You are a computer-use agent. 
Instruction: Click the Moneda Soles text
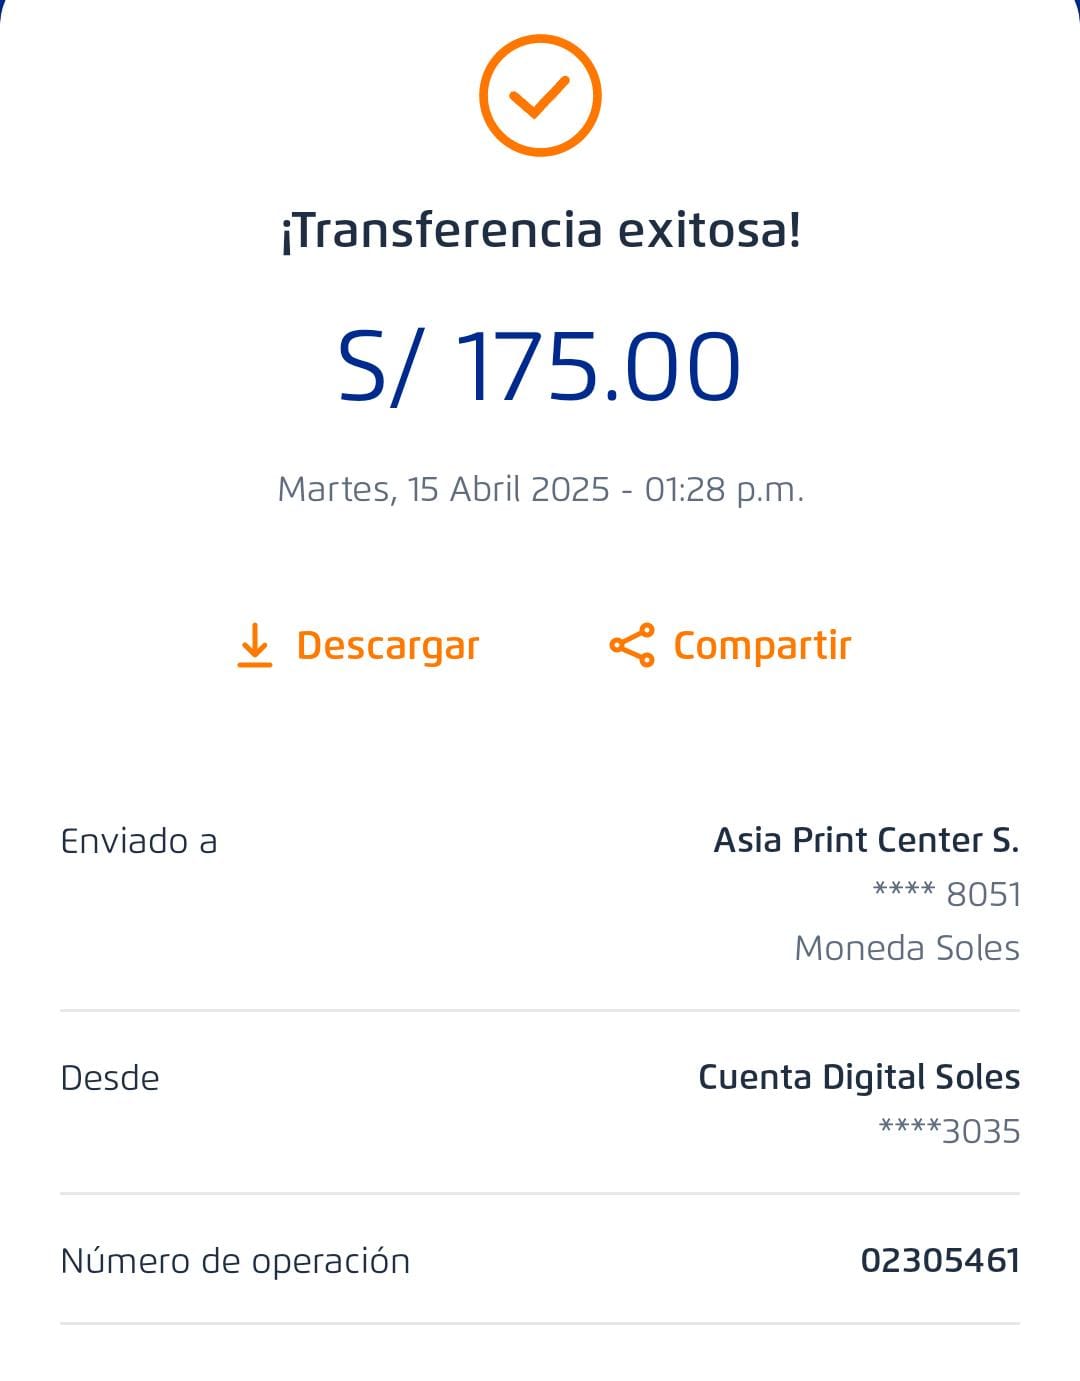[x=907, y=948]
